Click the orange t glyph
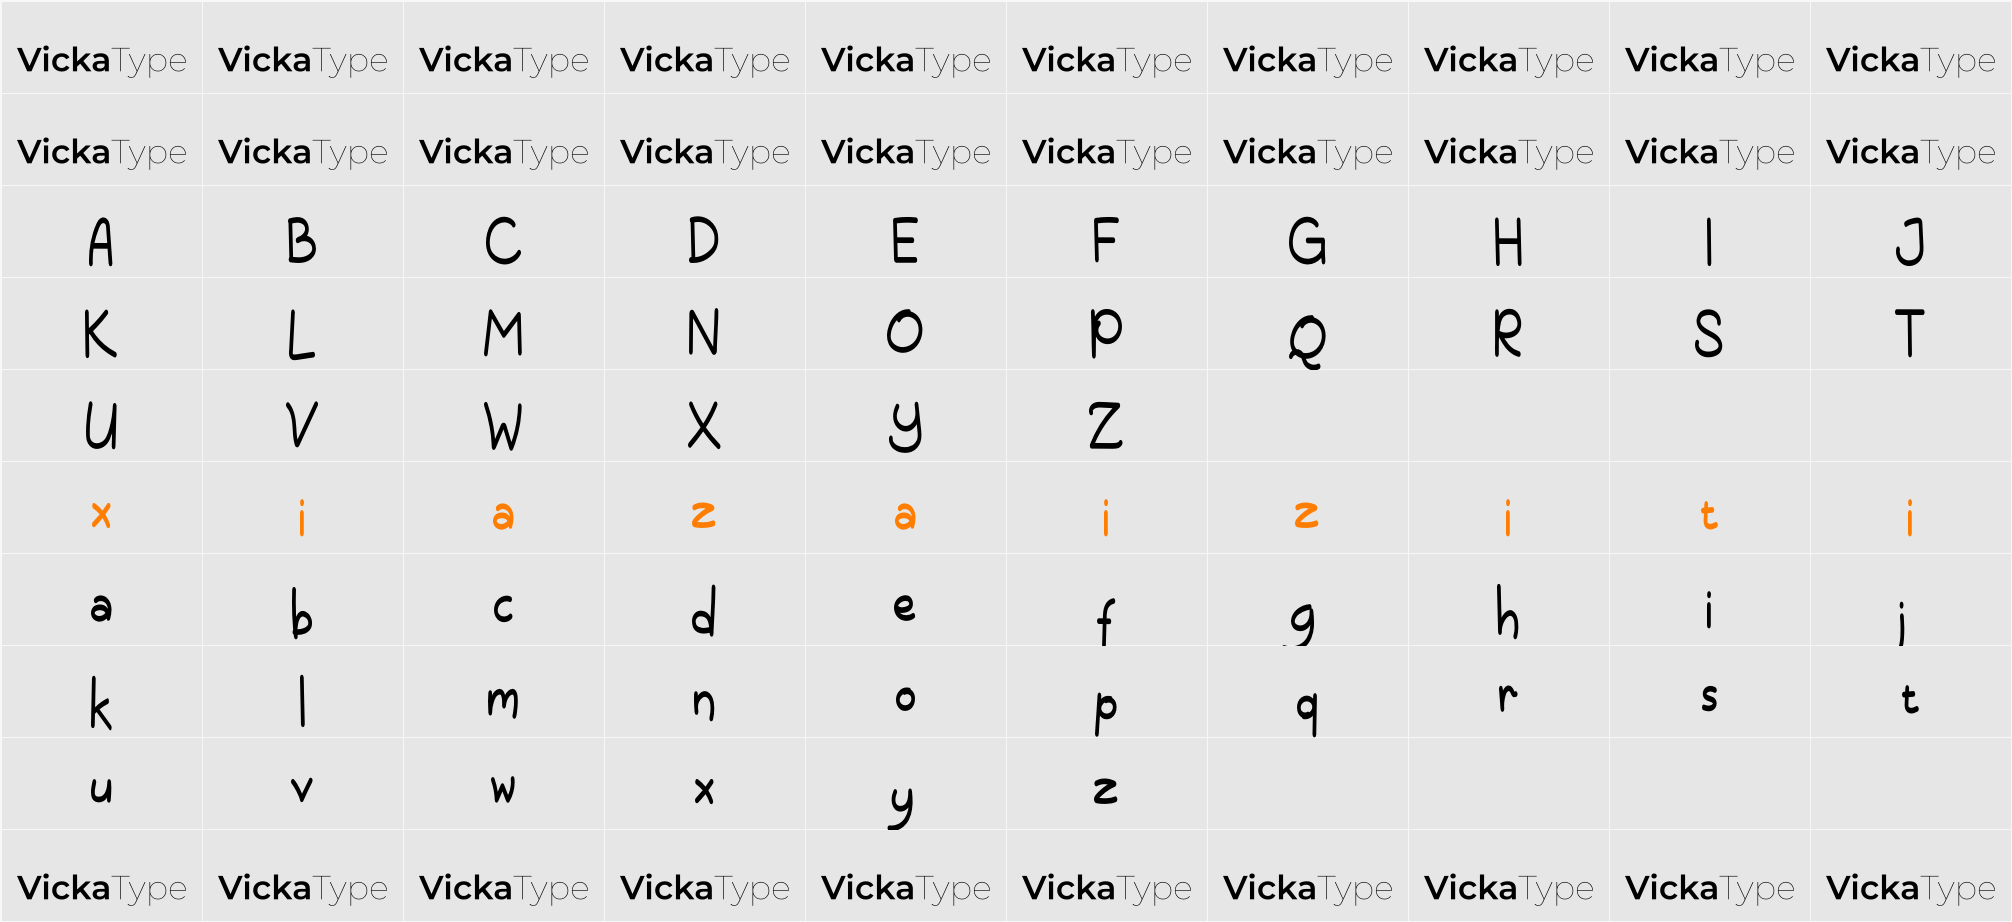The image size is (2012, 922). point(1709,515)
